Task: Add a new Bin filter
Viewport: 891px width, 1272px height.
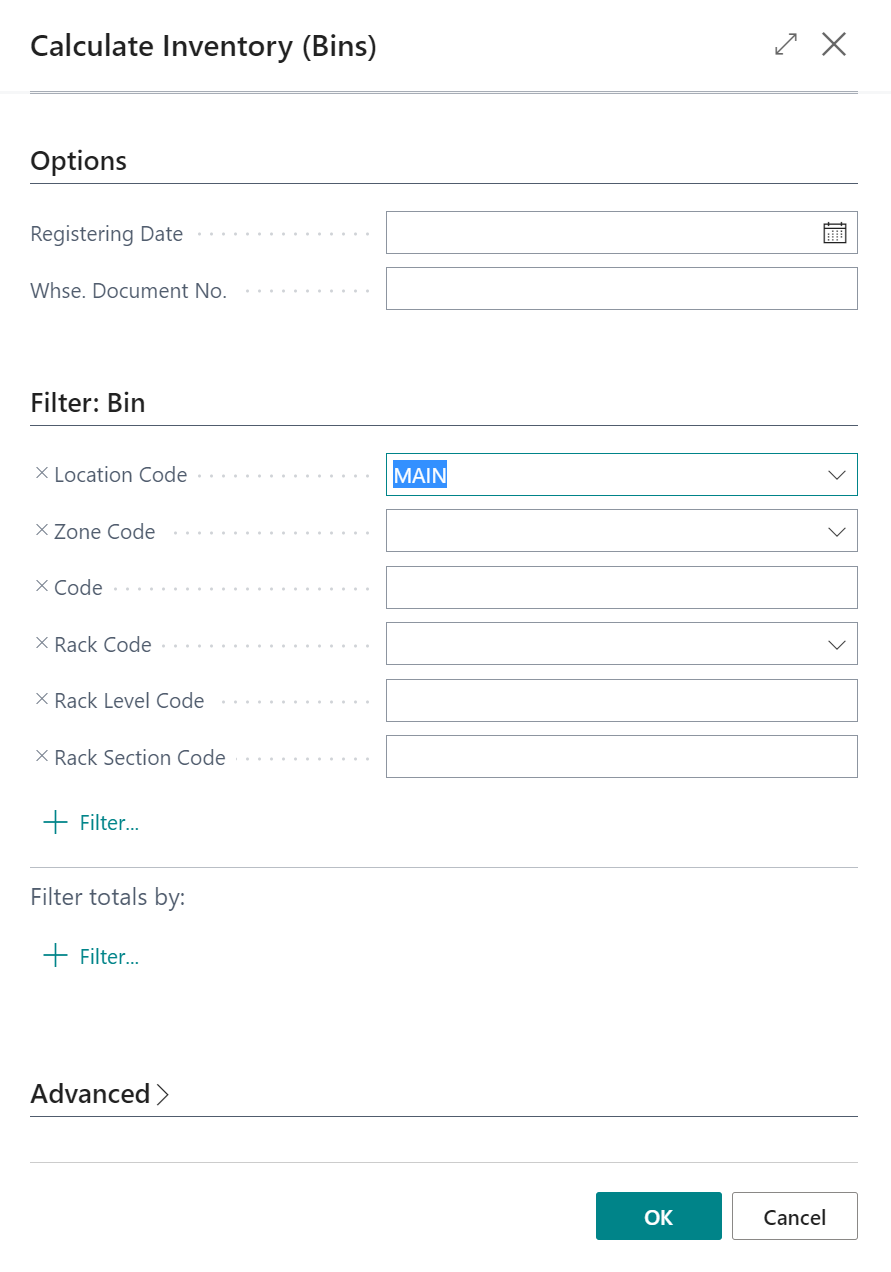Action: point(91,823)
